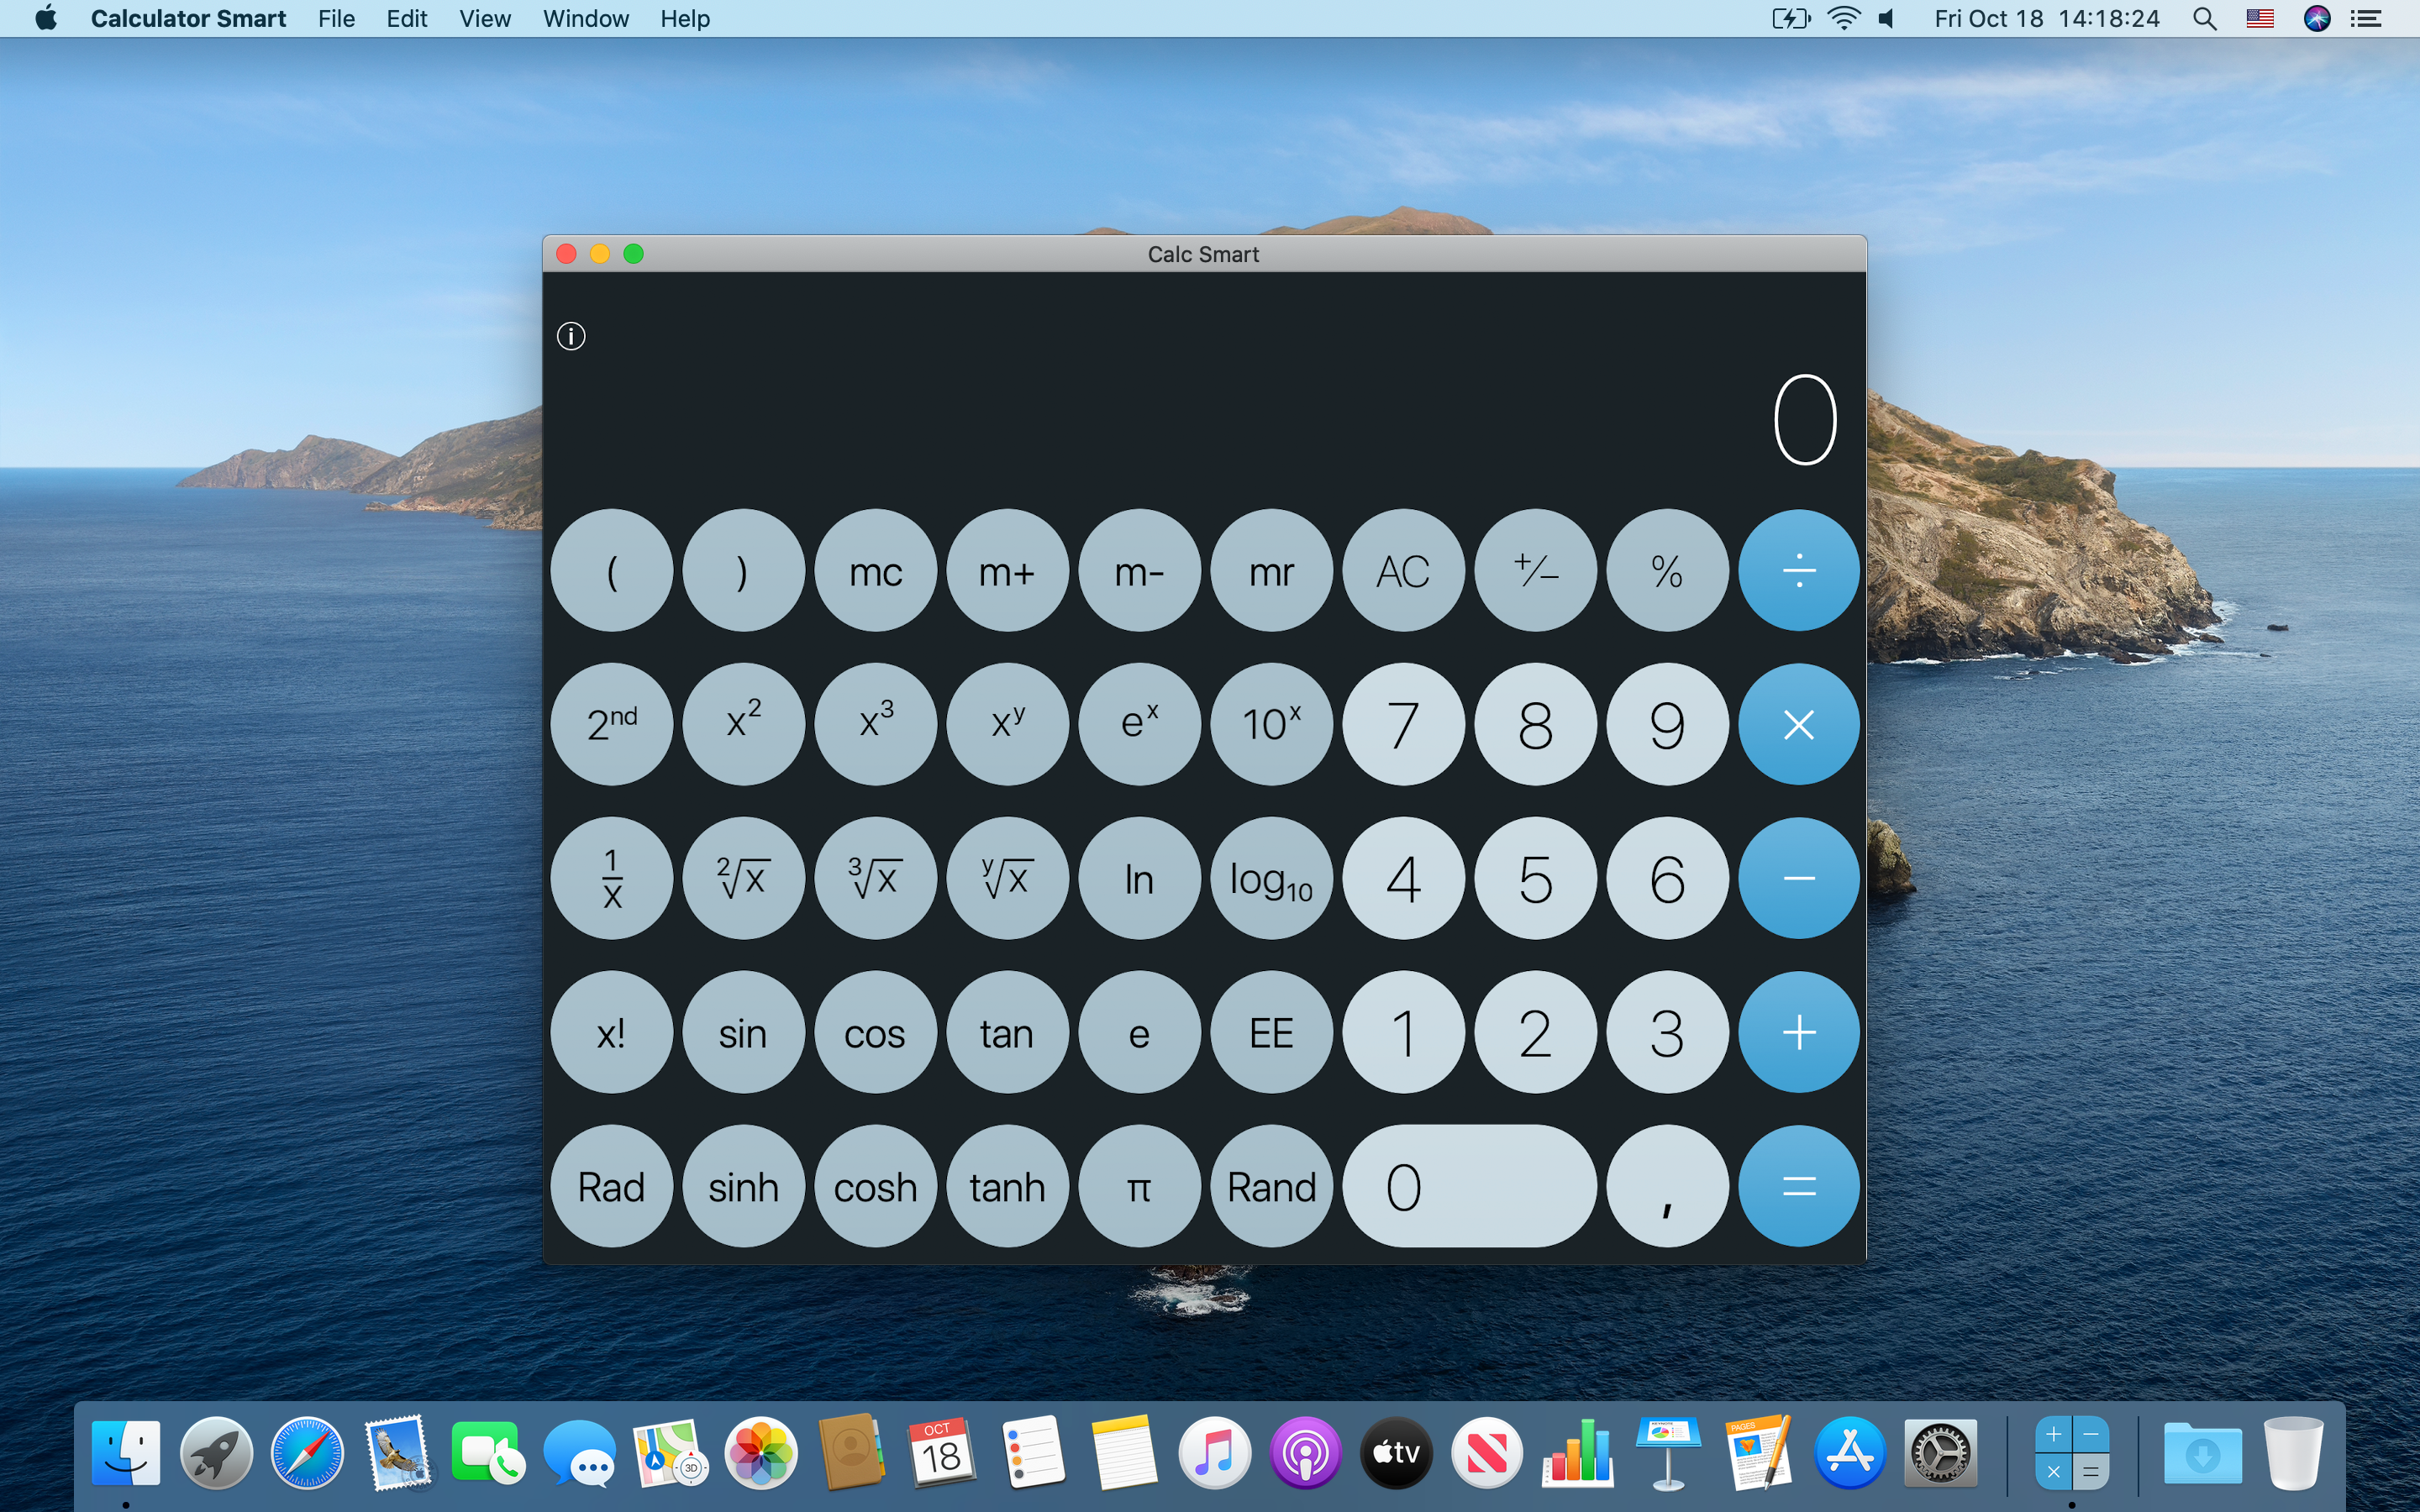Open the Help menu
Viewport: 2420px width, 1512px height.
pos(685,19)
